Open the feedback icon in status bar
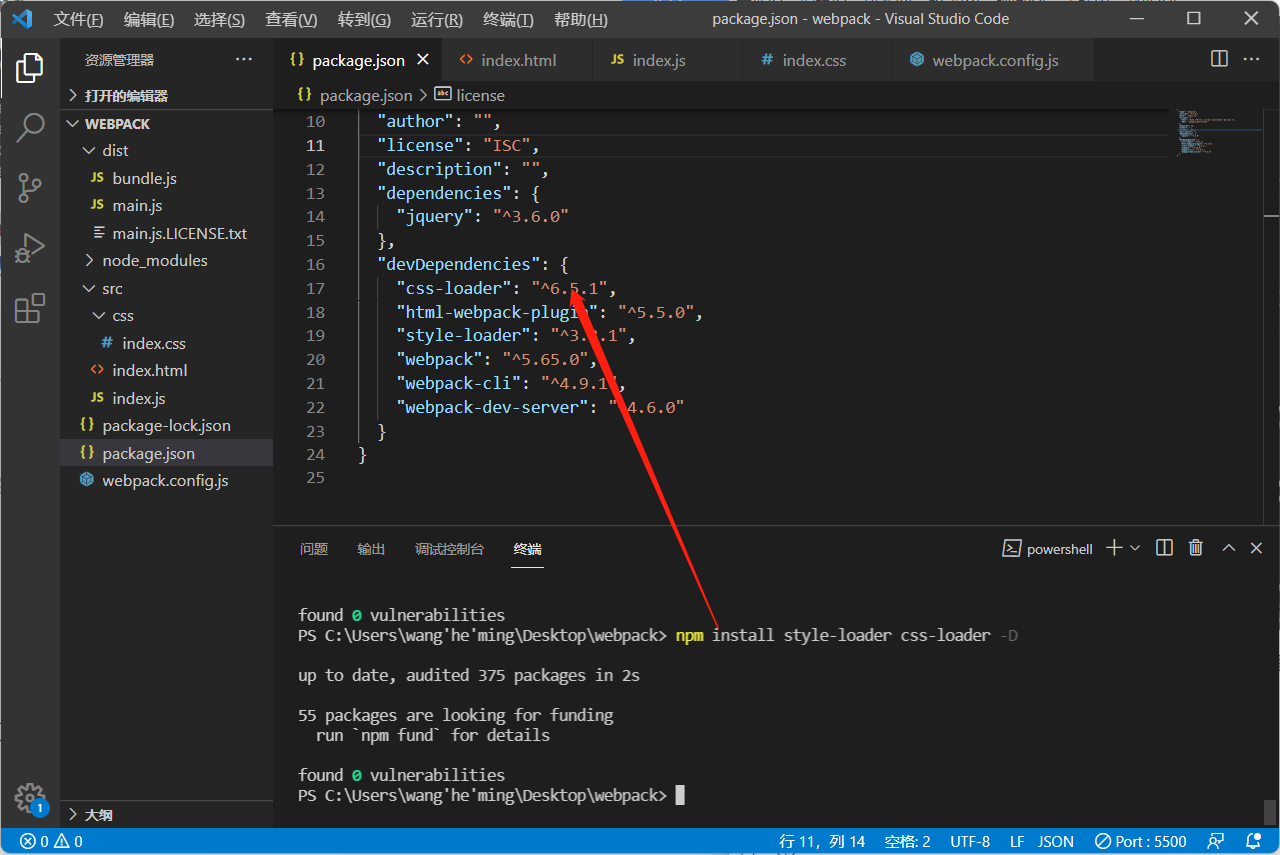This screenshot has width=1280, height=855. click(x=1216, y=842)
